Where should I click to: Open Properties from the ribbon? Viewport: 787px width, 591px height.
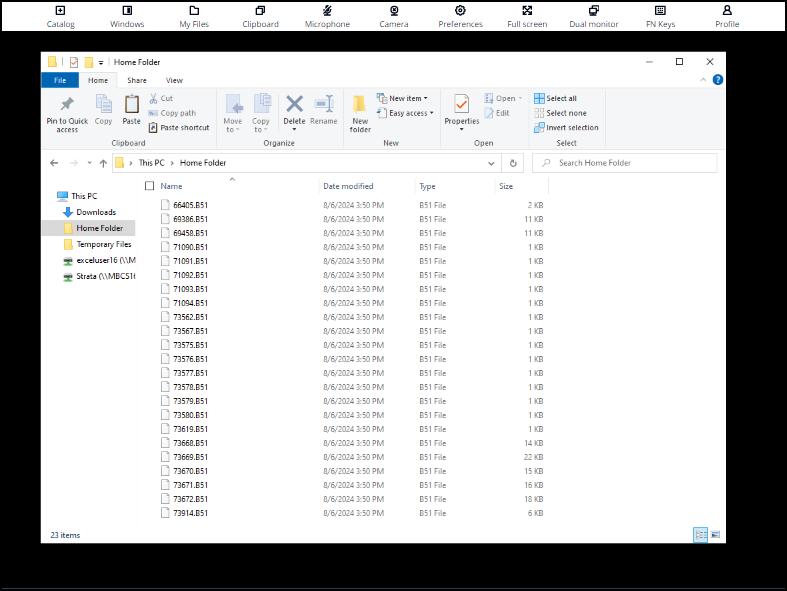click(x=461, y=105)
